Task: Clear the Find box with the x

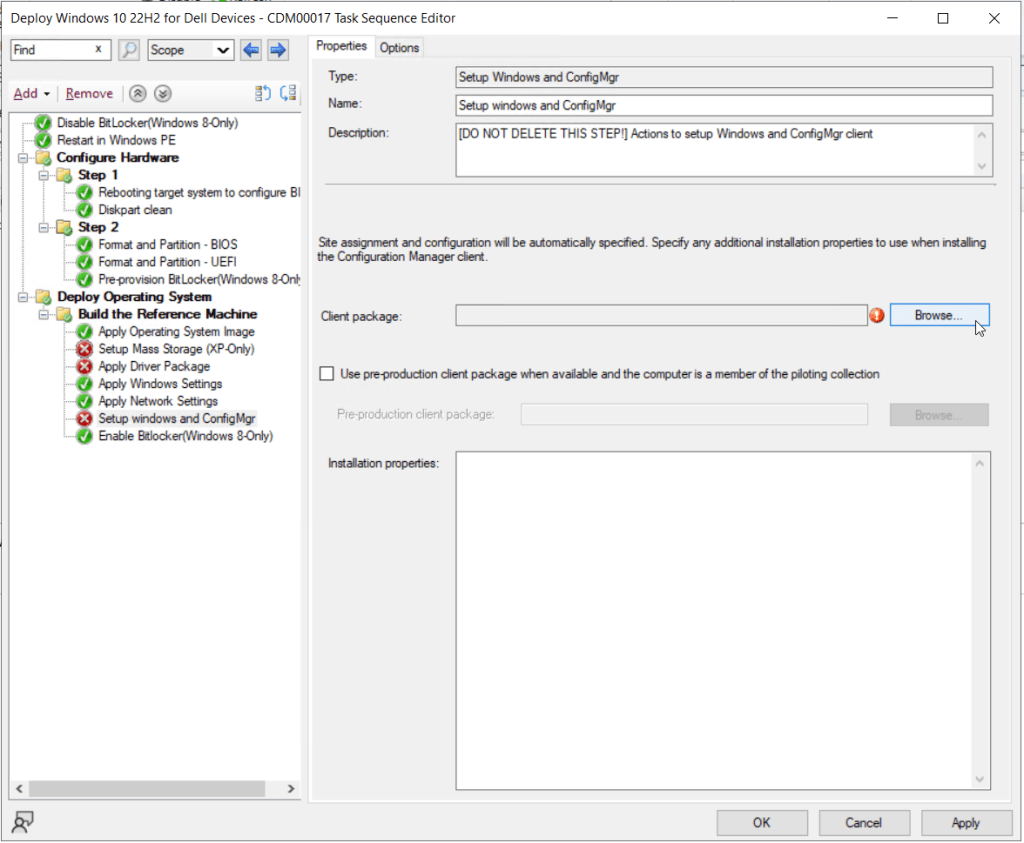Action: pyautogui.click(x=98, y=49)
